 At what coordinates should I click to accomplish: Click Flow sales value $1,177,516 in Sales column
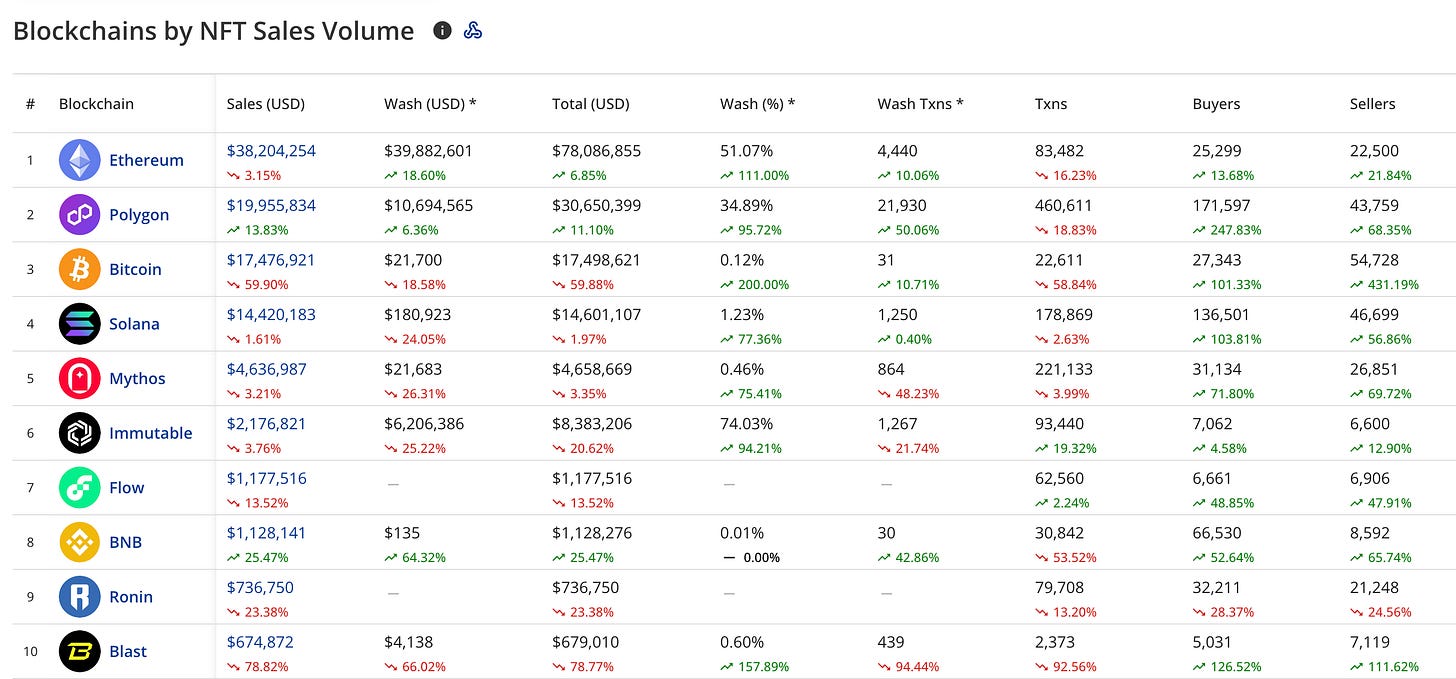pos(267,478)
